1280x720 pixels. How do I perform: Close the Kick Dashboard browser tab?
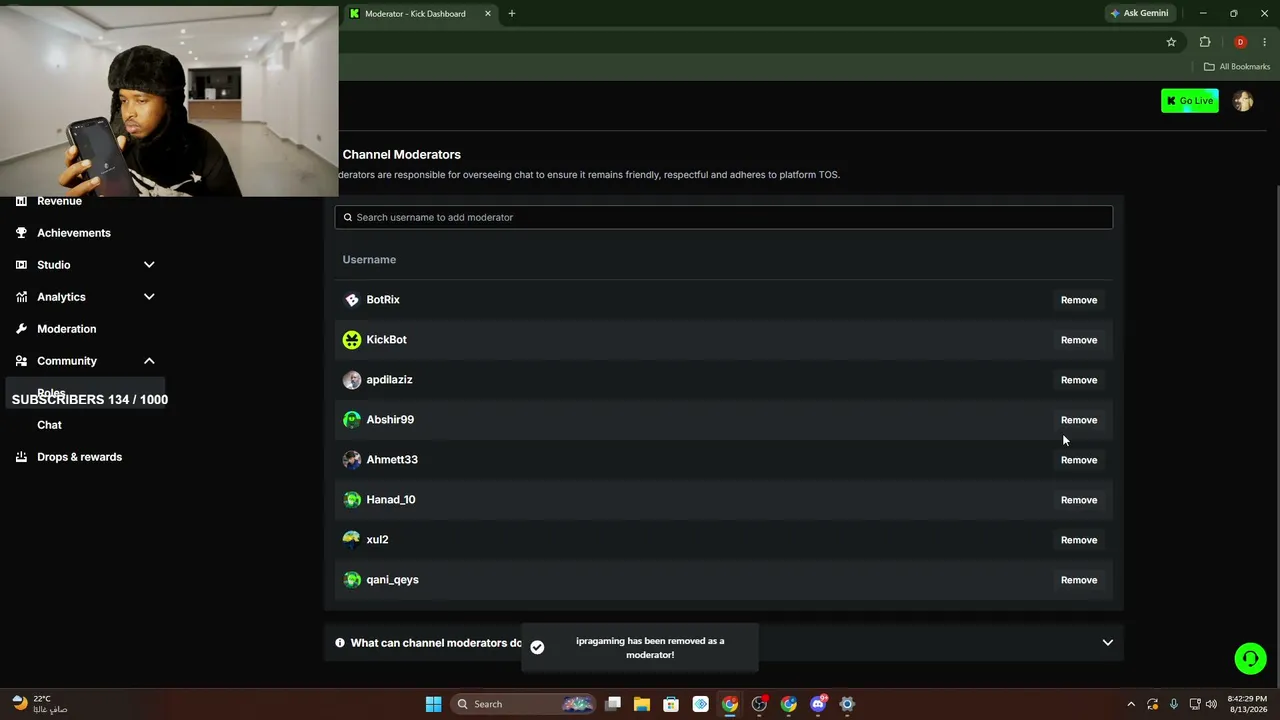click(488, 14)
